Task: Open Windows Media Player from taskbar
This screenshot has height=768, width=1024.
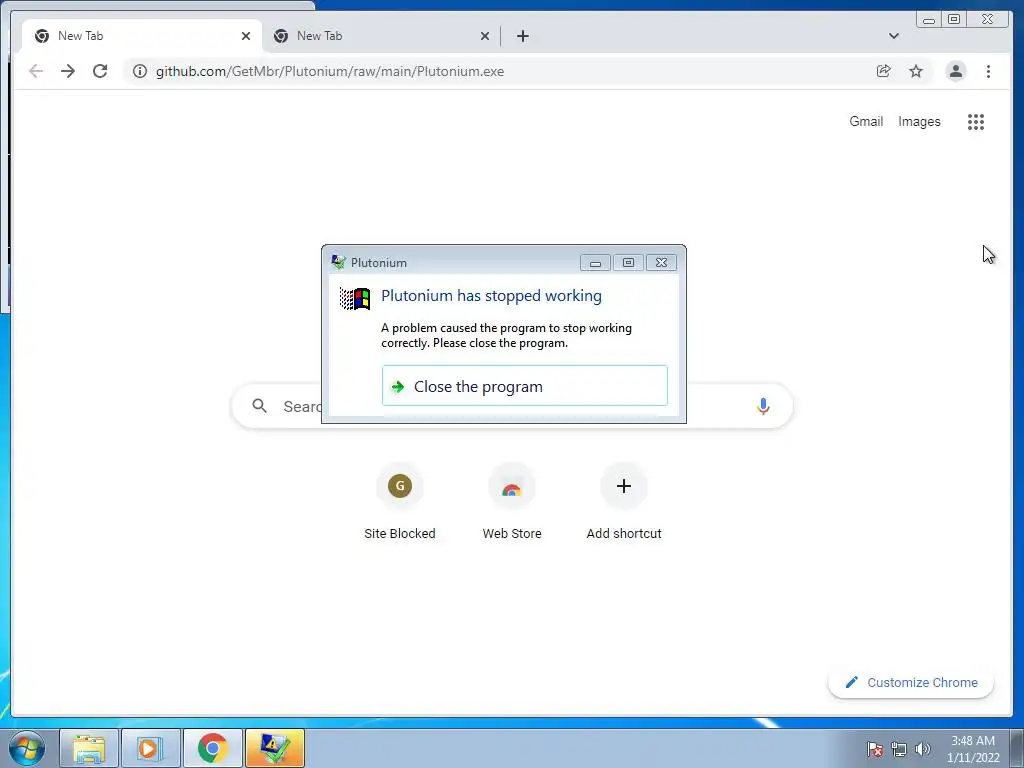Action: pyautogui.click(x=150, y=748)
